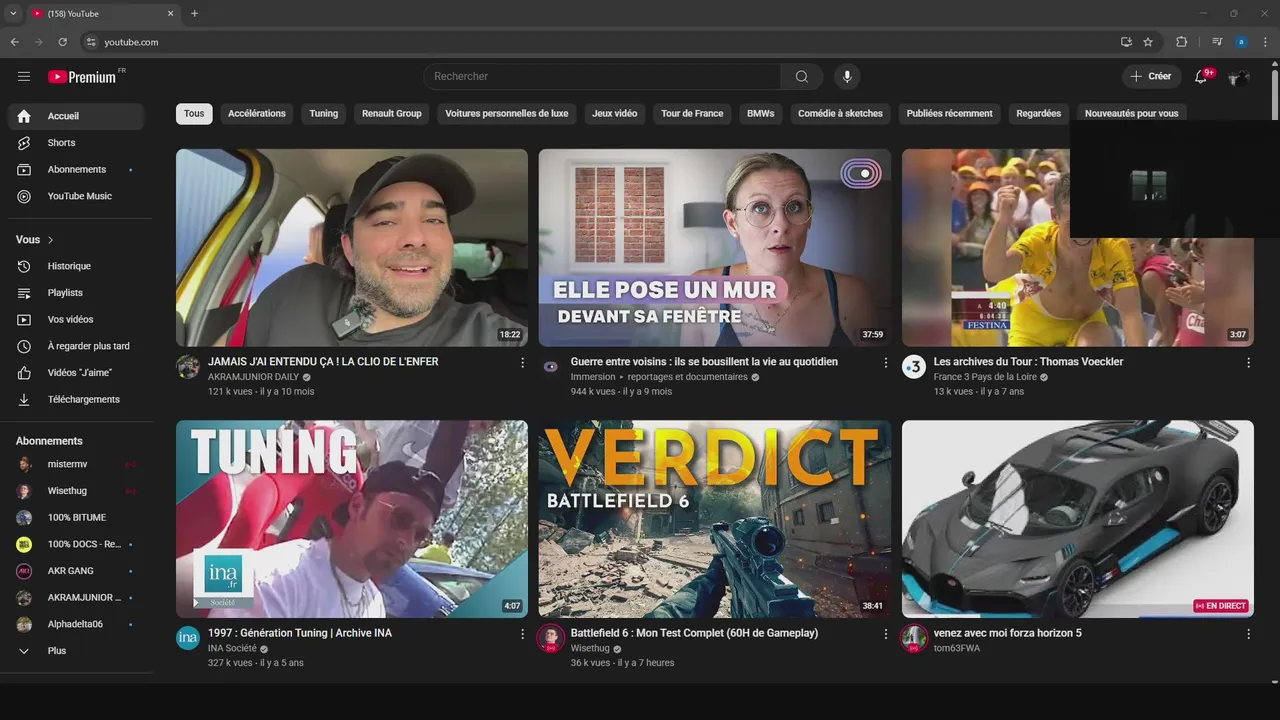Open options for Les archives du Tour video

click(x=1248, y=363)
